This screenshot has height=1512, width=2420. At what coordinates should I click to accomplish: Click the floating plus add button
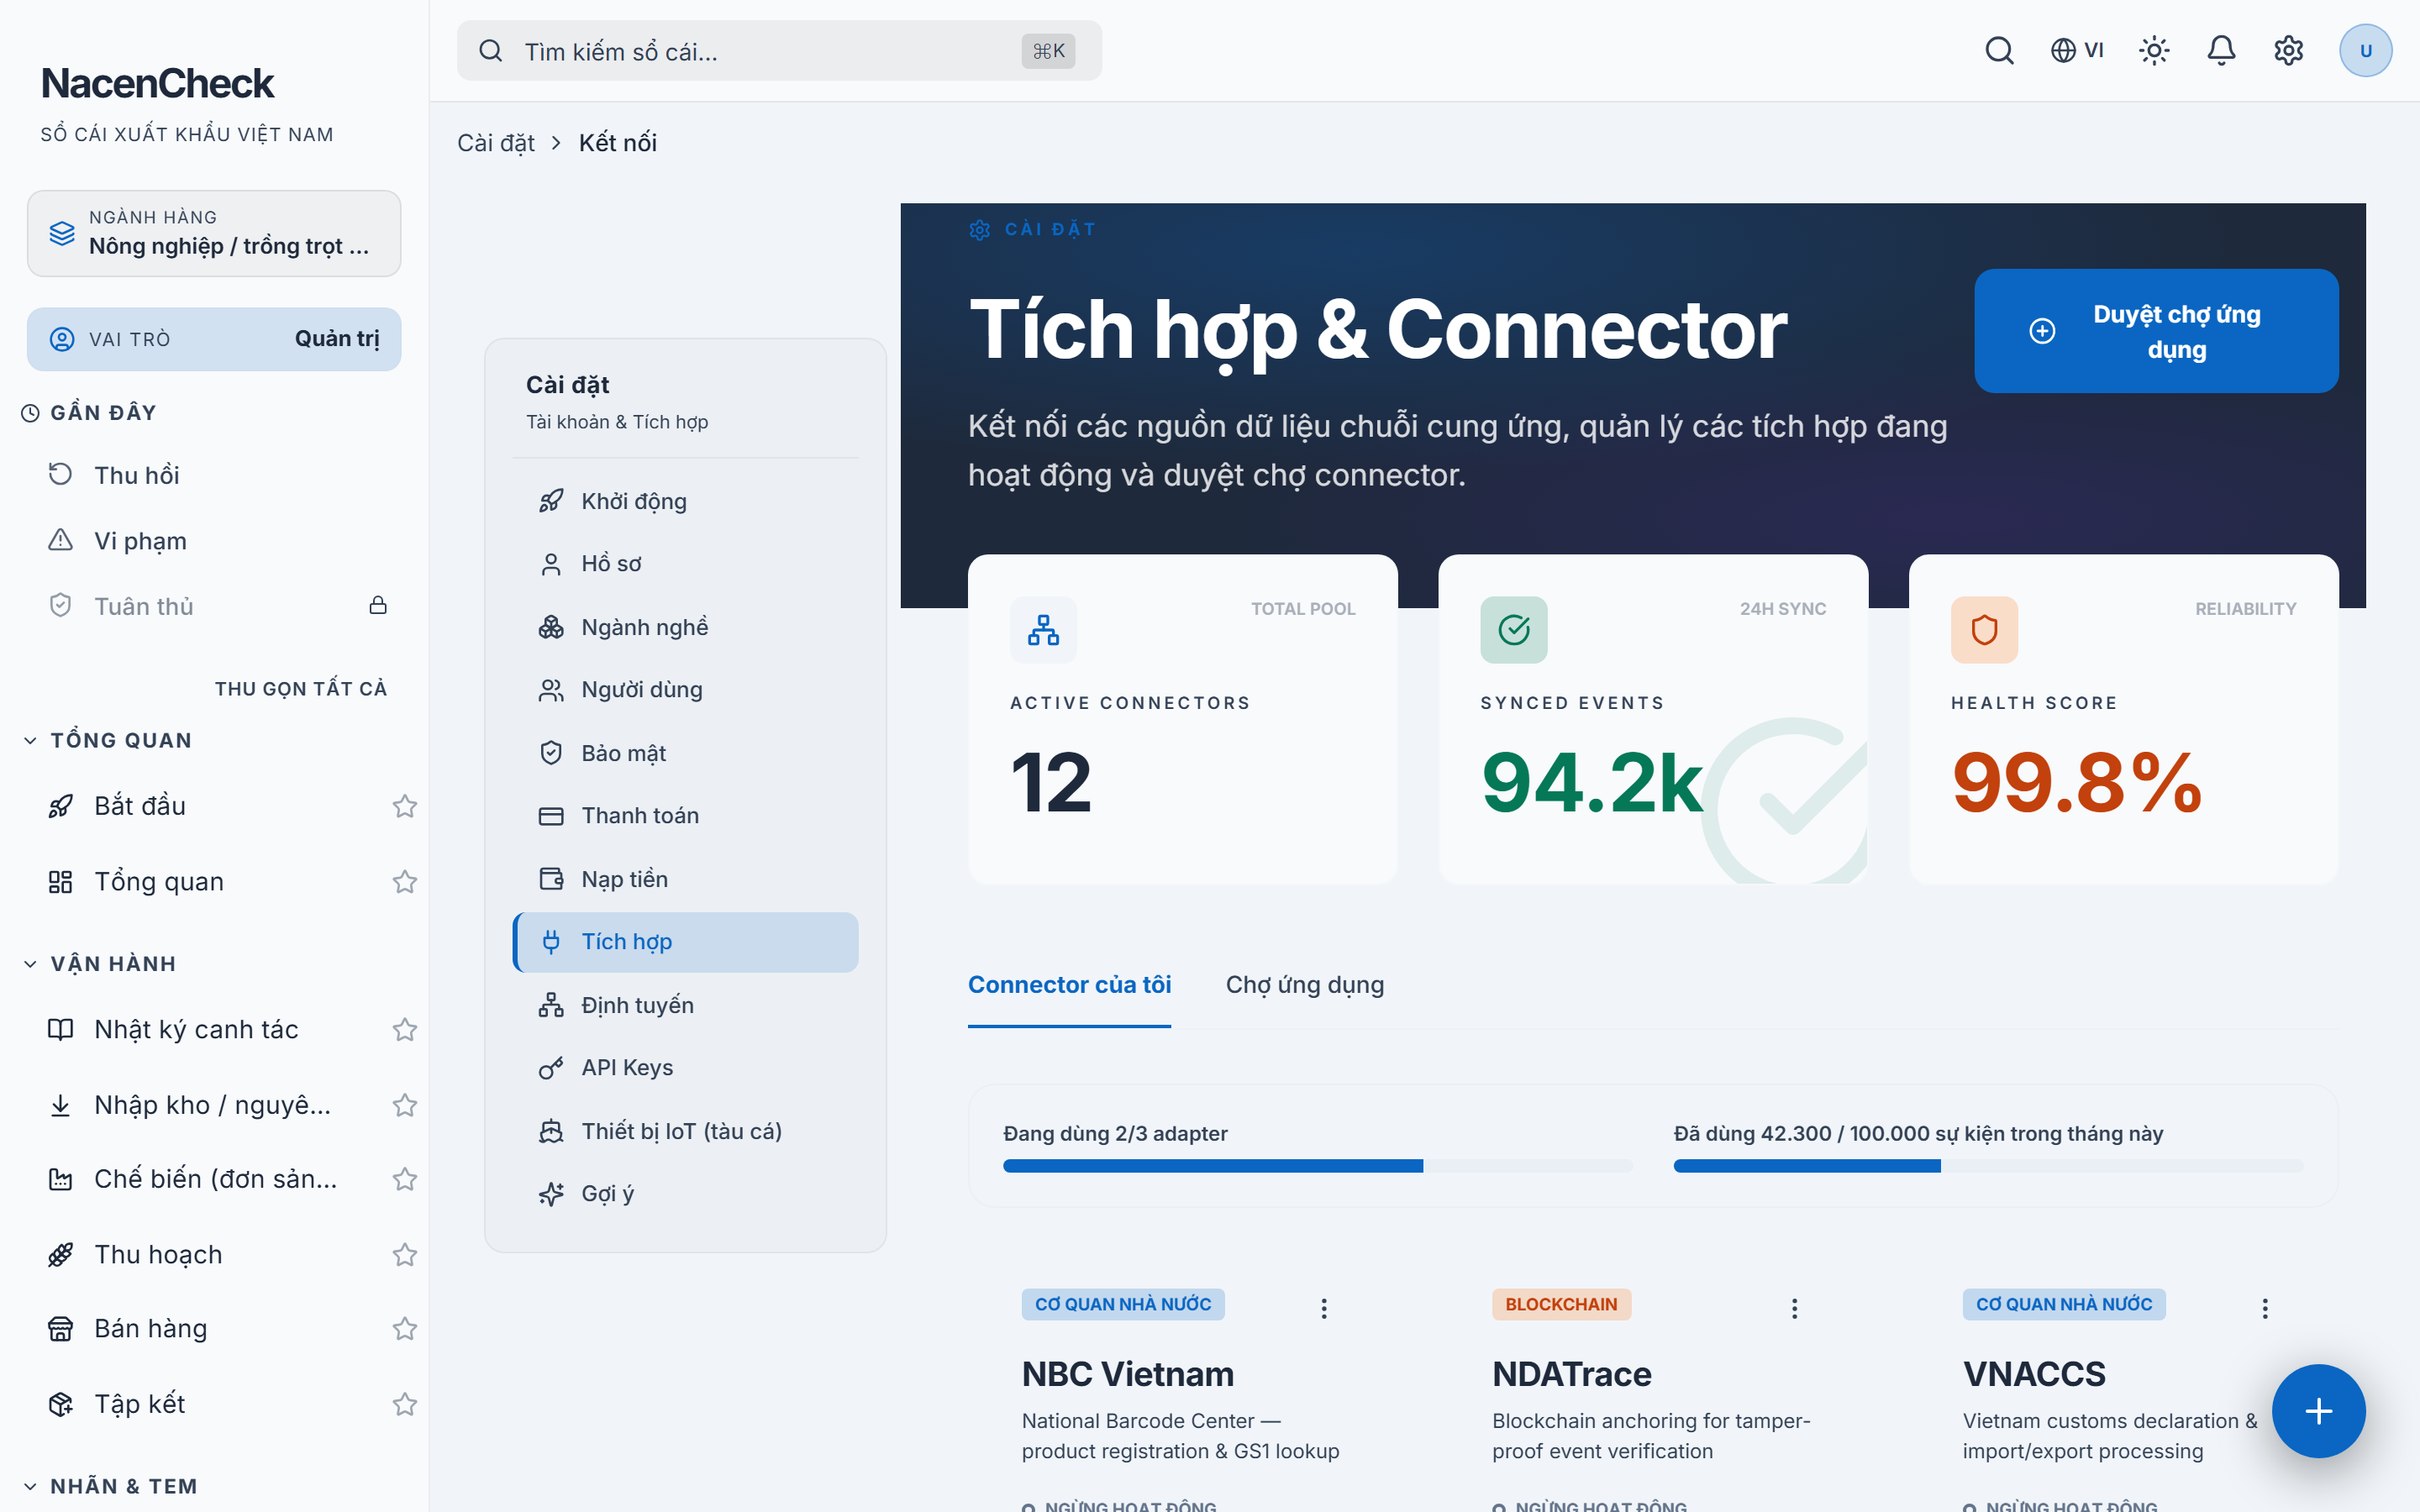tap(2318, 1411)
